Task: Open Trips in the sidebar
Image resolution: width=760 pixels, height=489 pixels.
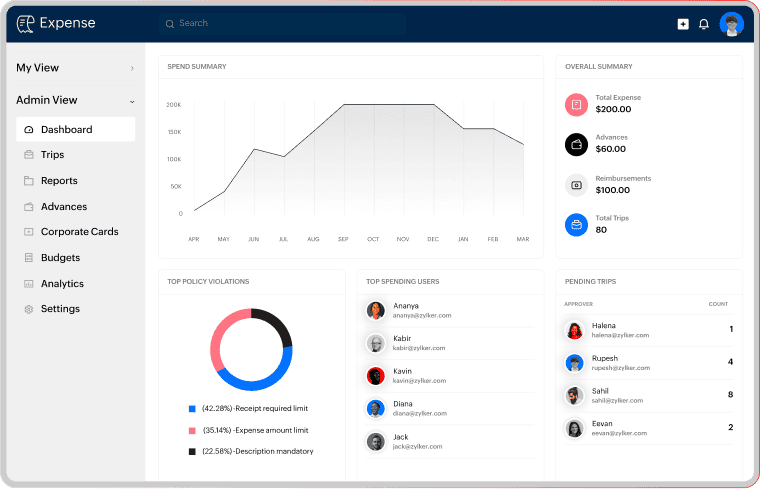Action: pyautogui.click(x=52, y=155)
